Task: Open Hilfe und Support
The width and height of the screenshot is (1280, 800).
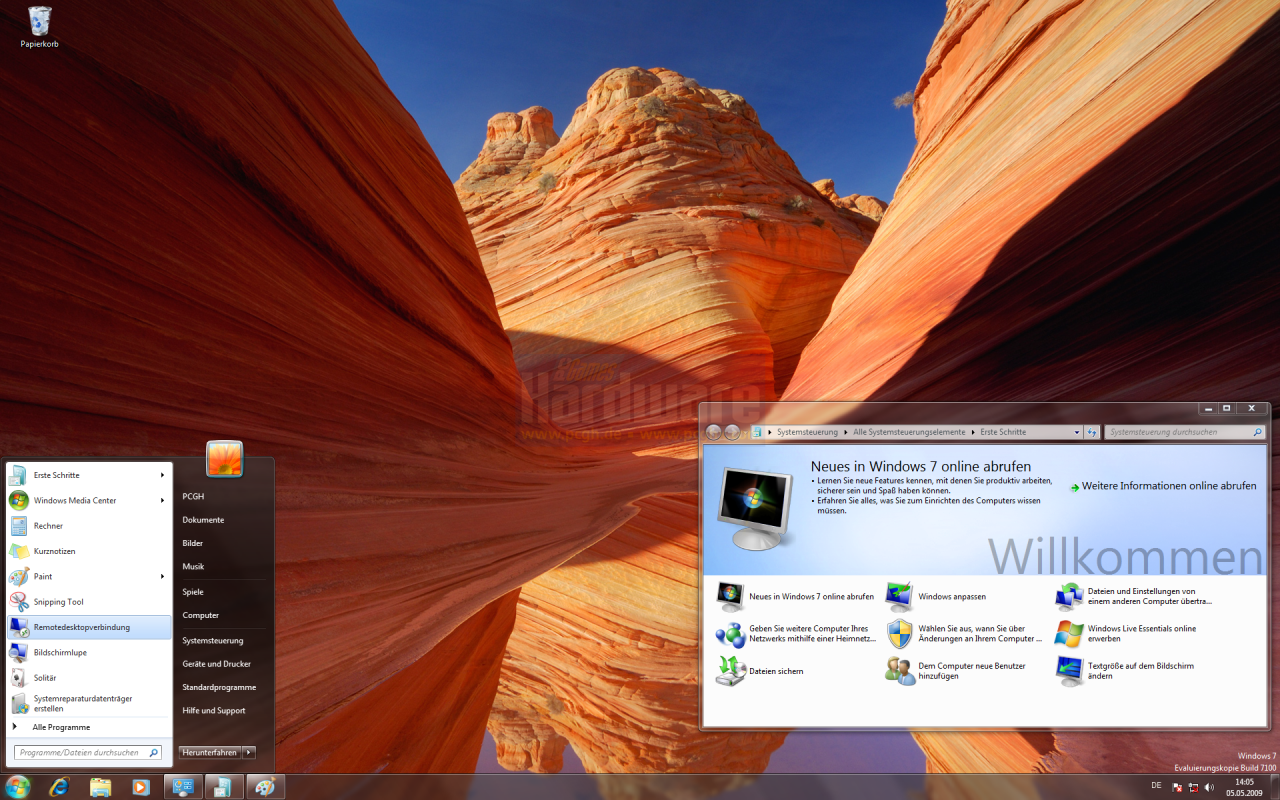Action: [x=213, y=710]
